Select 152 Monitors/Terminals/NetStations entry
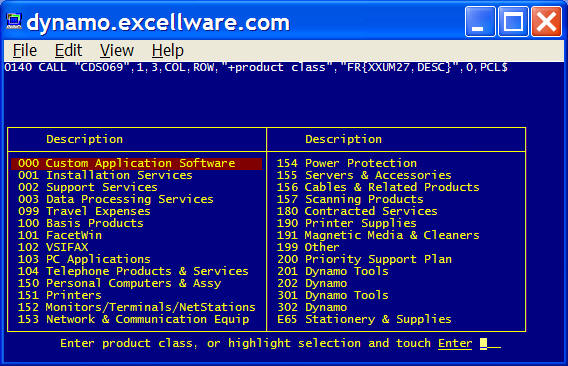 [137, 307]
